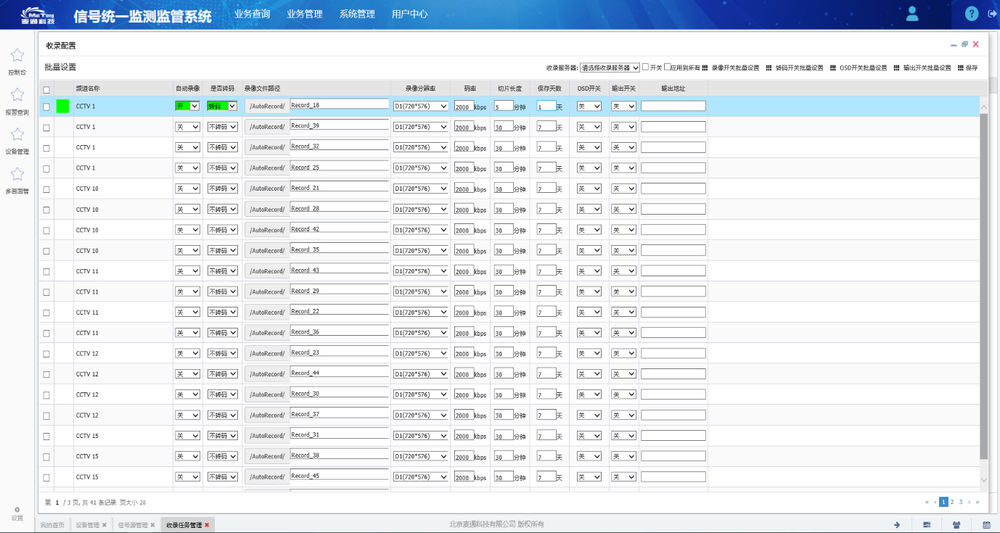This screenshot has height=533, width=1000.
Task: Check the 应用到所有 checkbox
Action: (668, 67)
